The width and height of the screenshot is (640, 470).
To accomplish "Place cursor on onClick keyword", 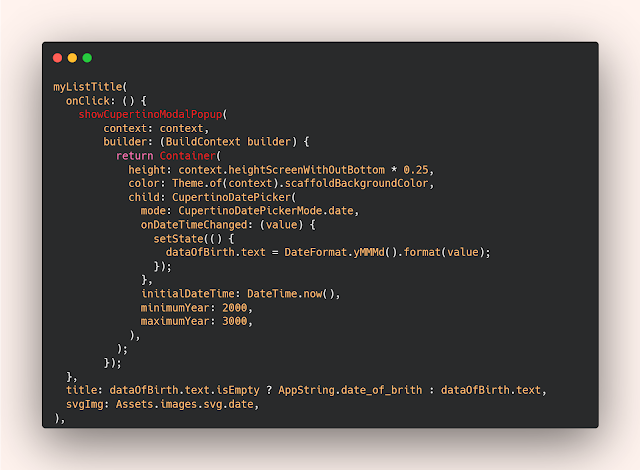I will 88,101.
